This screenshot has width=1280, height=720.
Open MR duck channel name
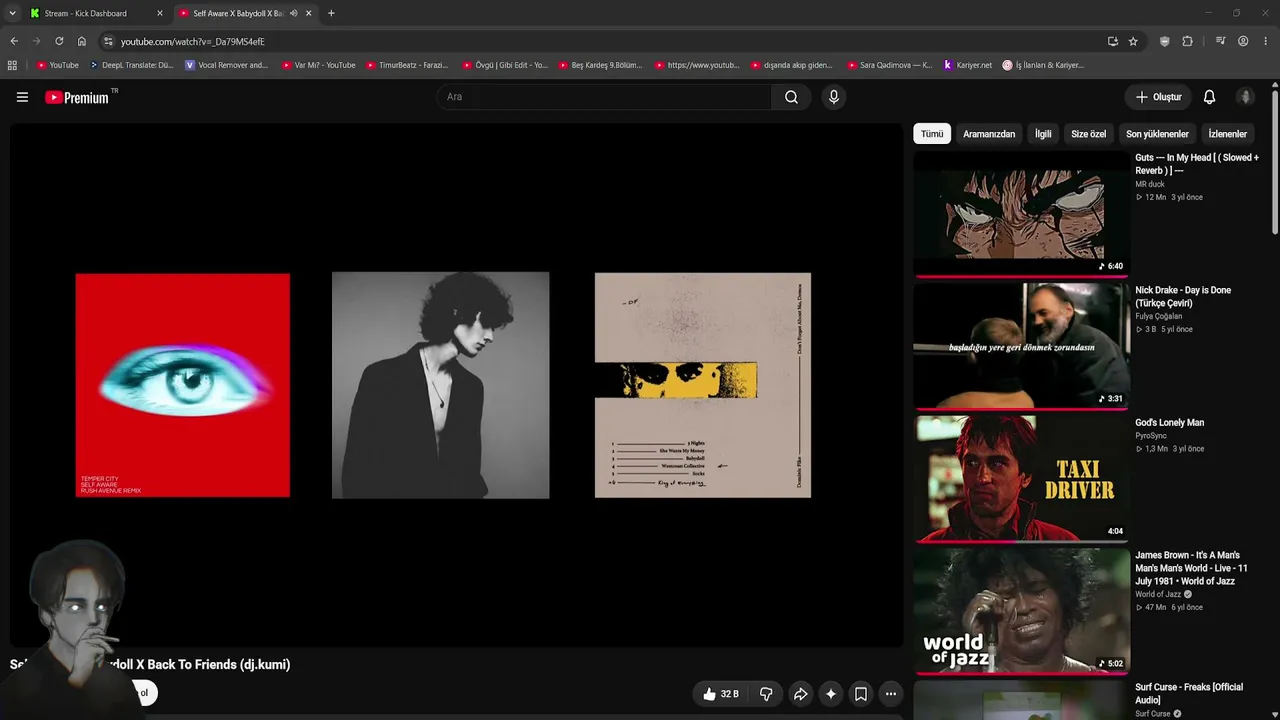coord(1150,184)
